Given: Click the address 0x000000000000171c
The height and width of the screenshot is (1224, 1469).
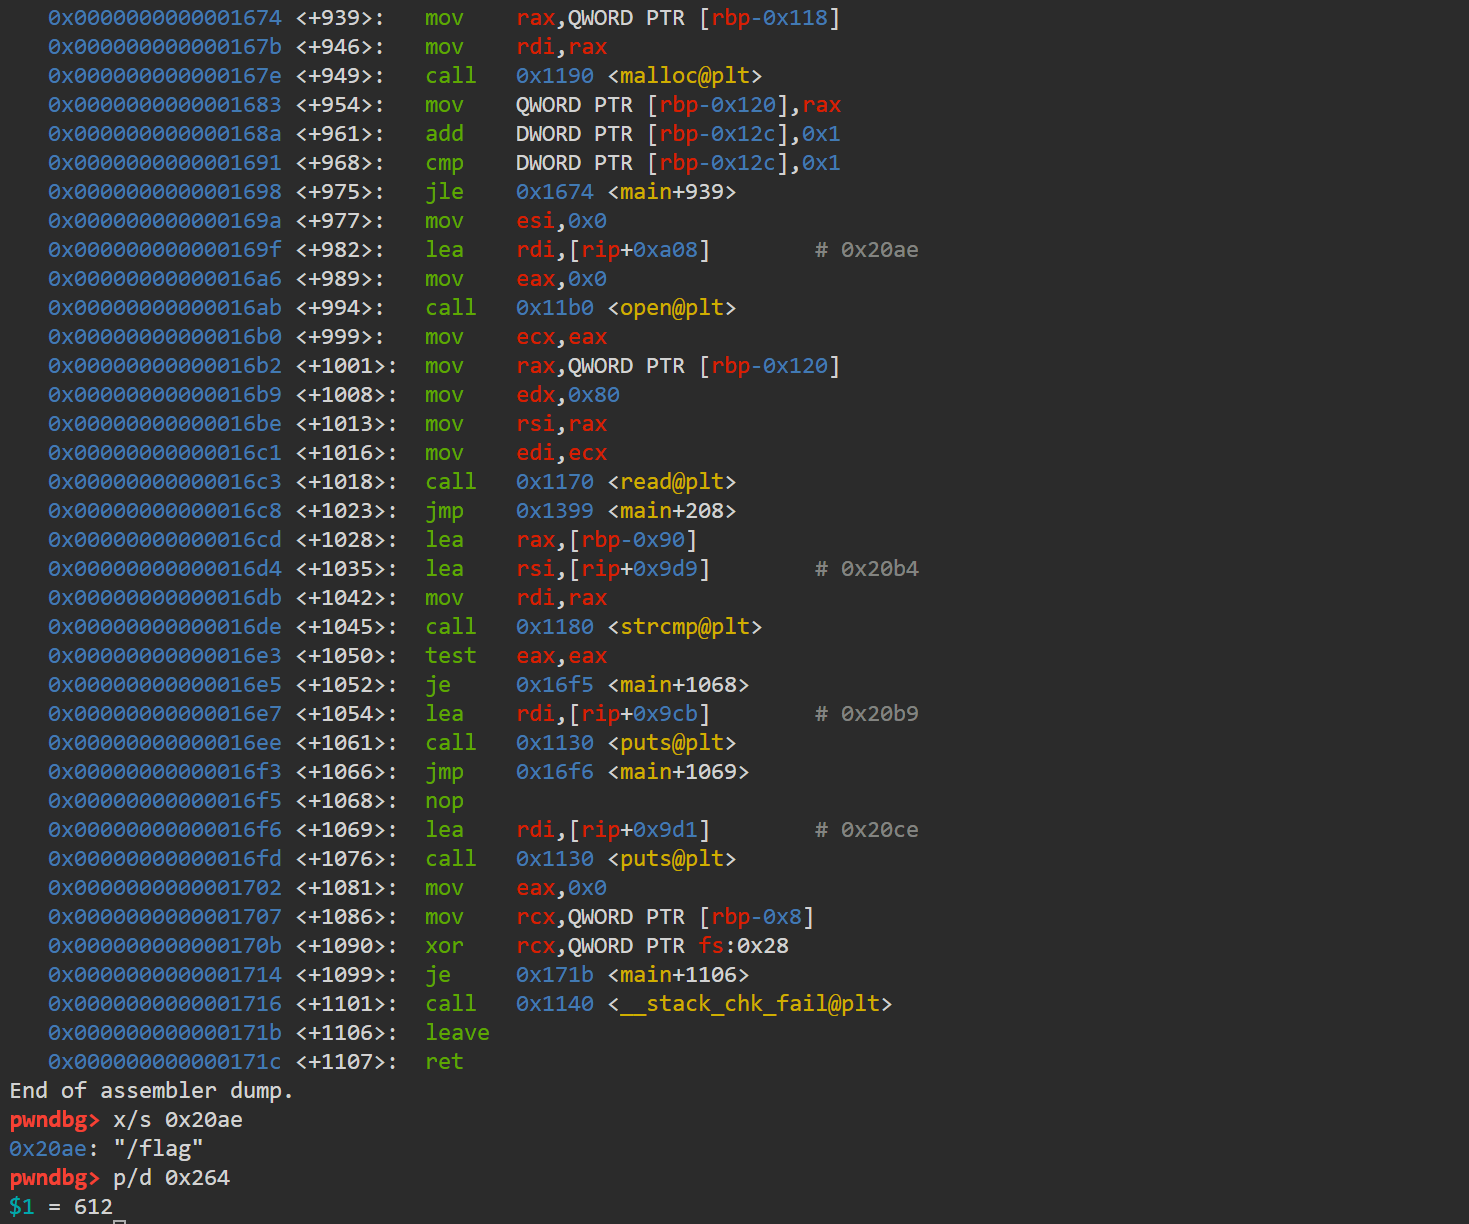Looking at the screenshot, I should [x=165, y=1062].
